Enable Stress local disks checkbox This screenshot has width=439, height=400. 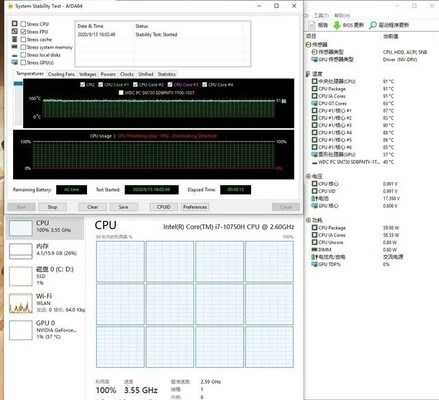click(x=23, y=55)
